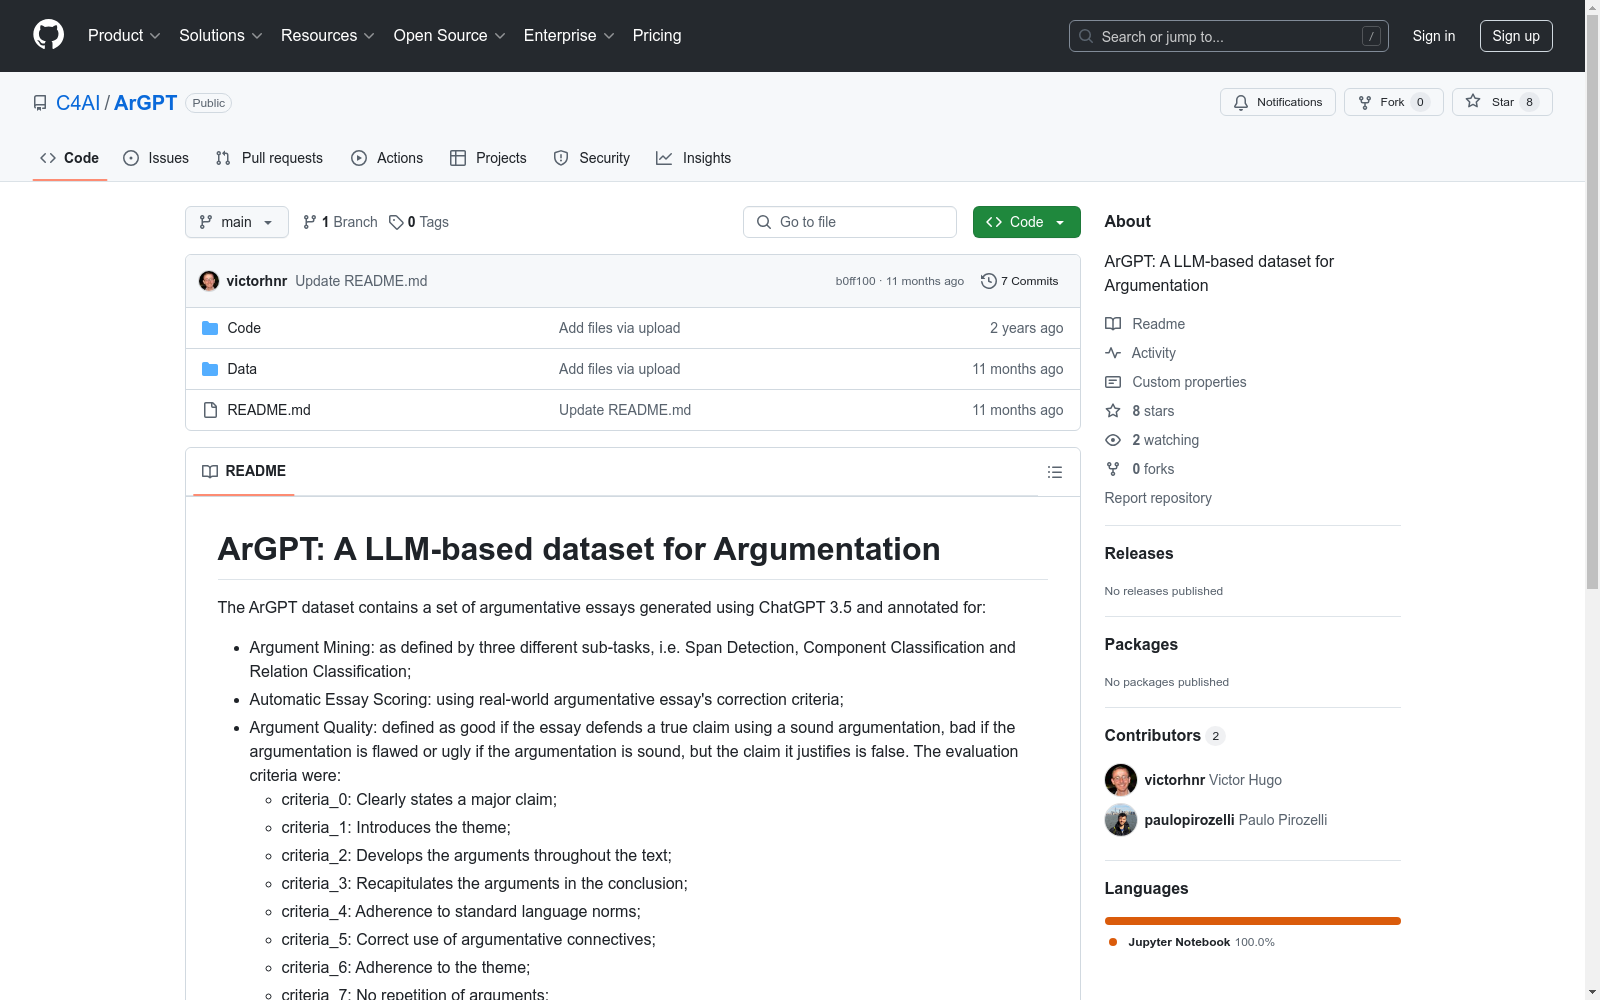Fork the repository

tap(1394, 102)
